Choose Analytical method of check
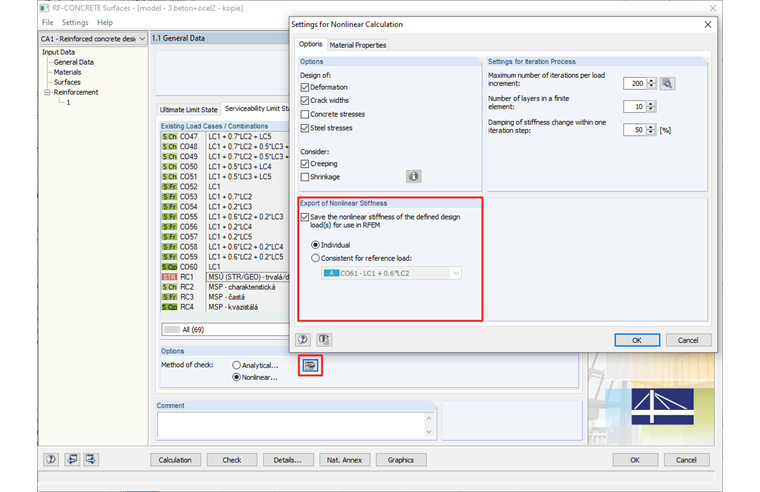The height and width of the screenshot is (492, 760). (x=236, y=365)
